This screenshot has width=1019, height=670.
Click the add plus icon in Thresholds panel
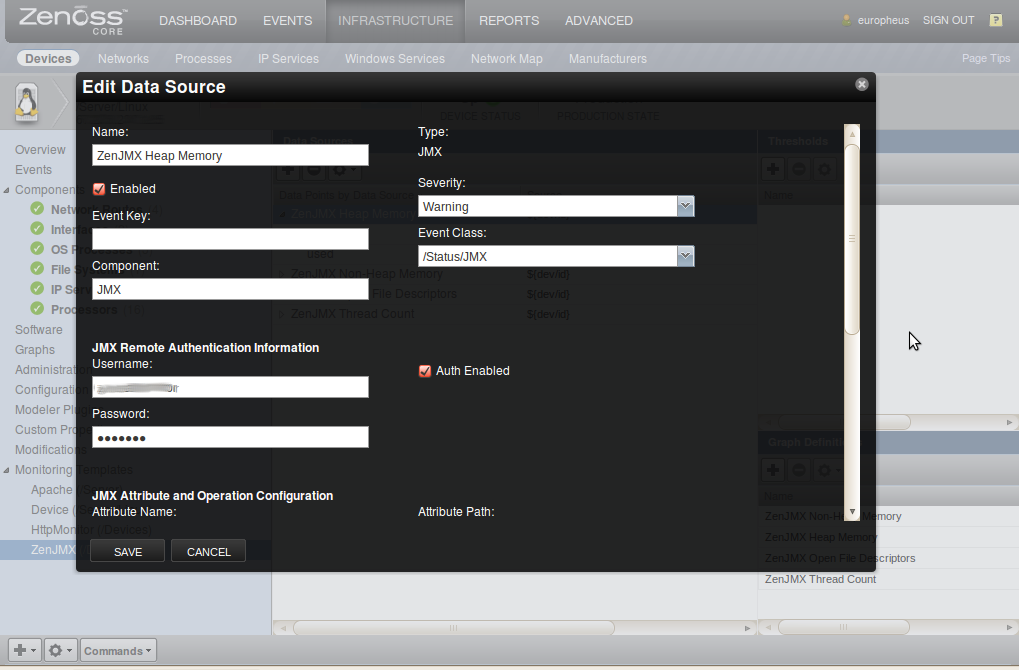(773, 169)
